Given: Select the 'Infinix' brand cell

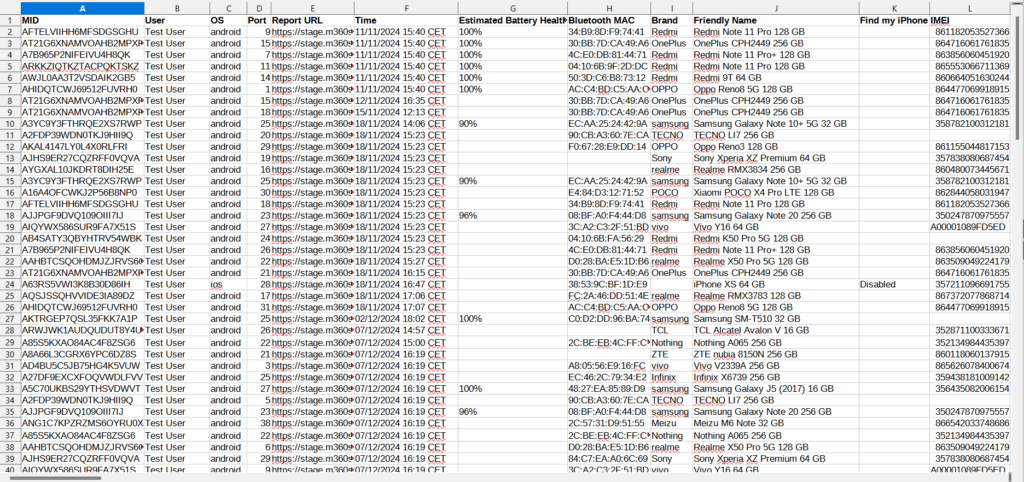Looking at the screenshot, I should 671,377.
